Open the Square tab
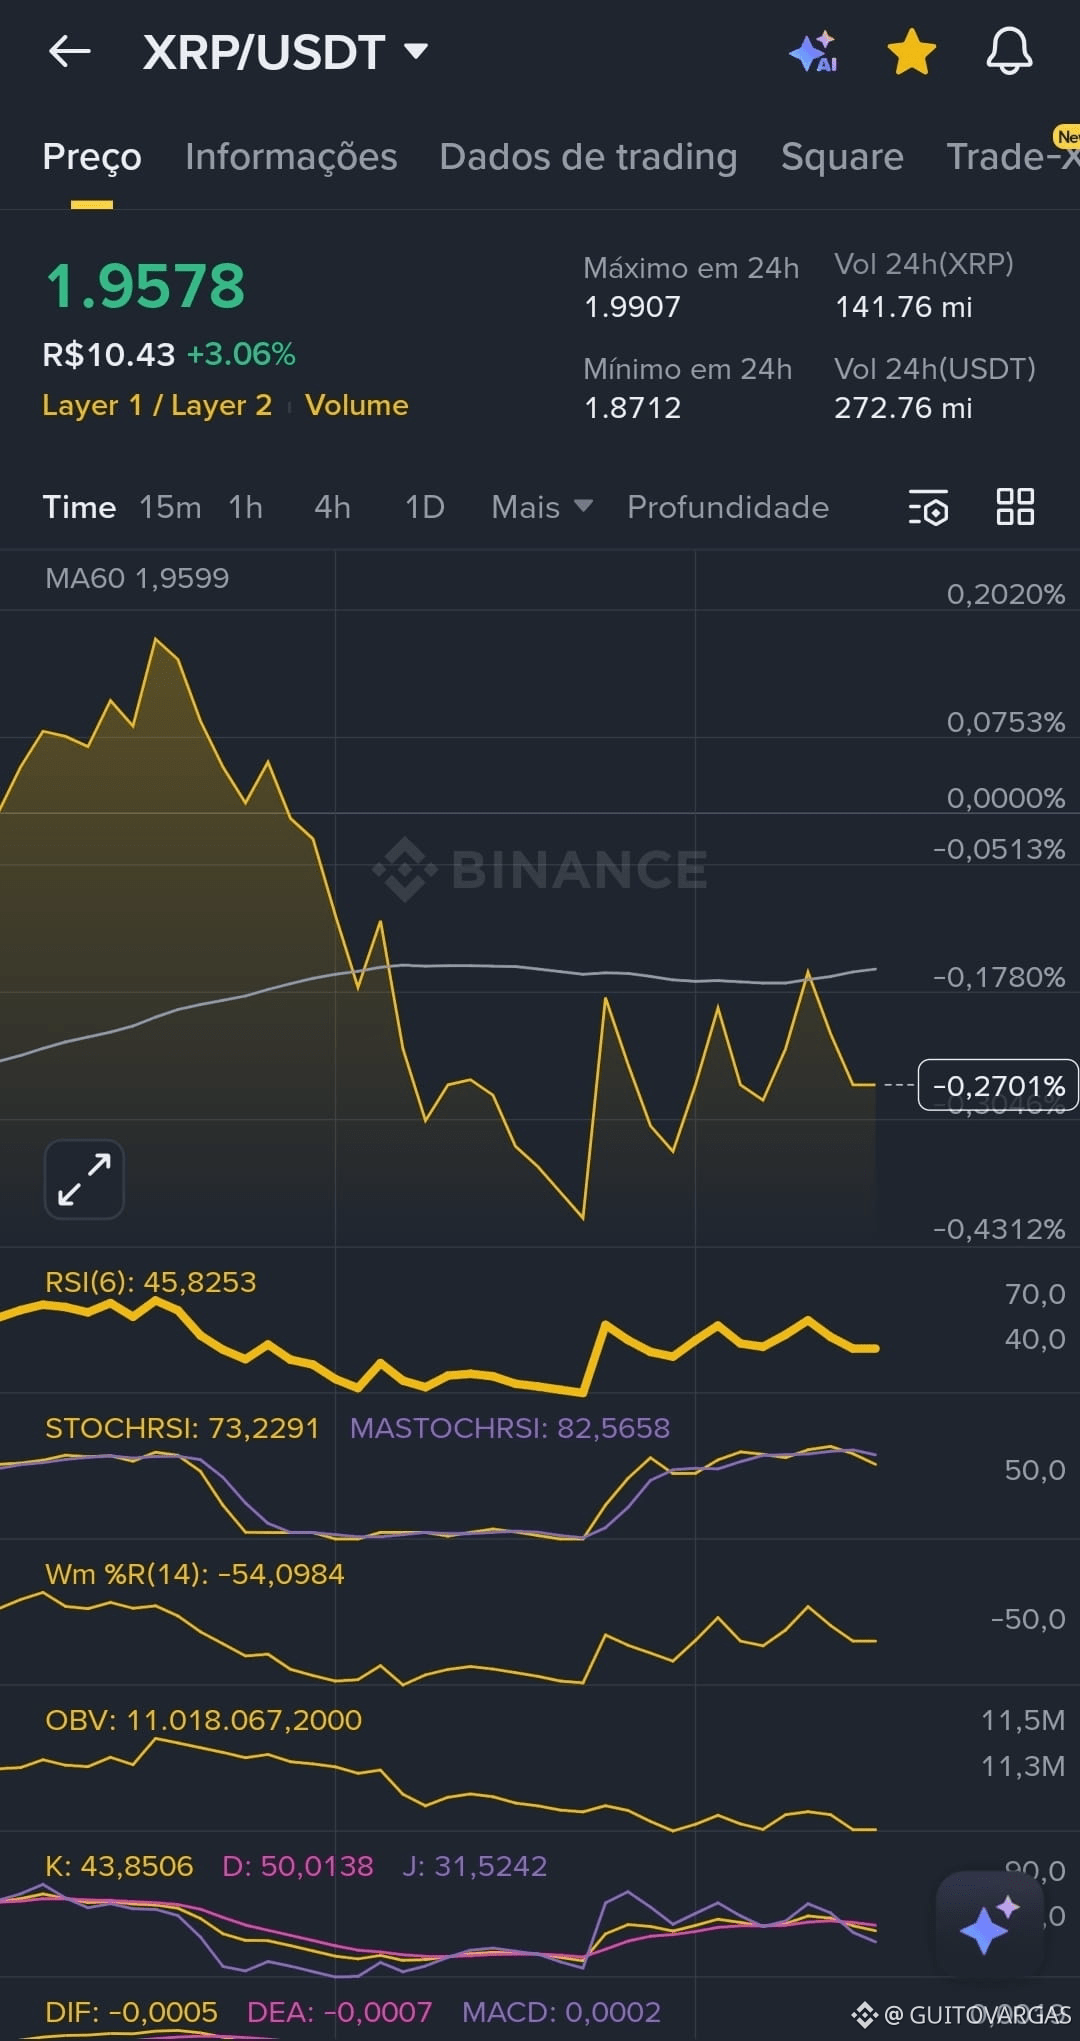Image resolution: width=1080 pixels, height=2041 pixels. coord(842,157)
